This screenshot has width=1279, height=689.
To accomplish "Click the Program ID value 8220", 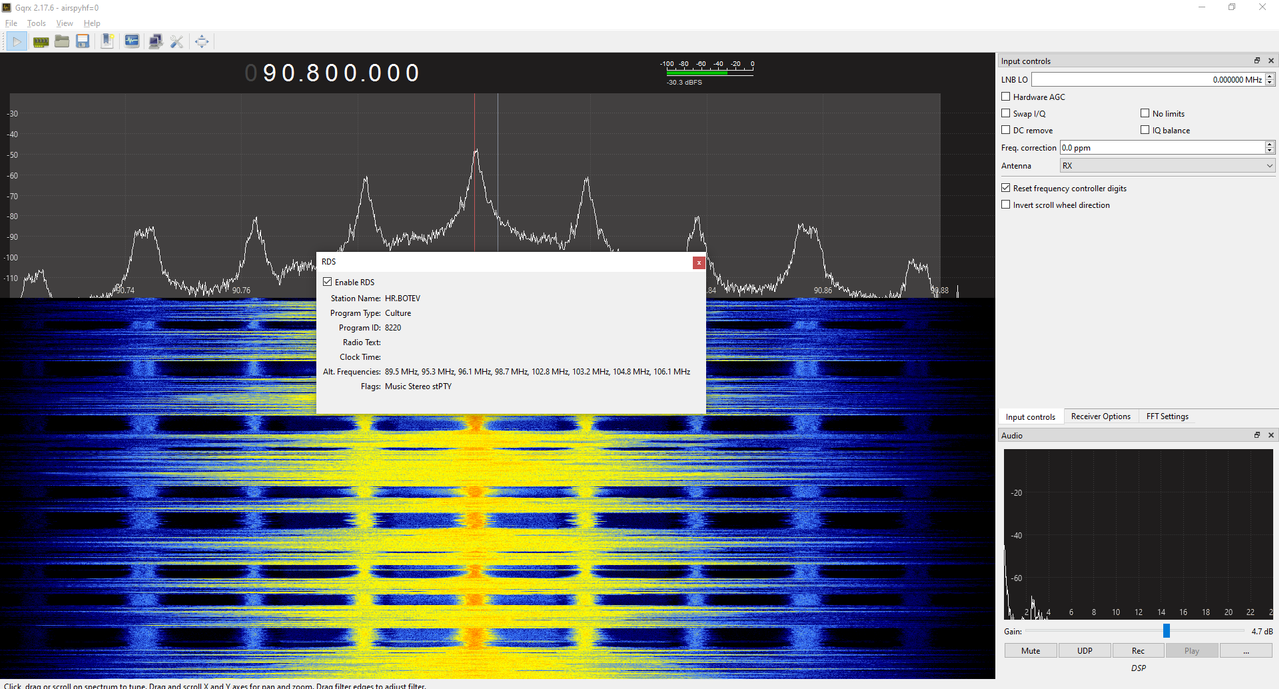I will point(393,327).
